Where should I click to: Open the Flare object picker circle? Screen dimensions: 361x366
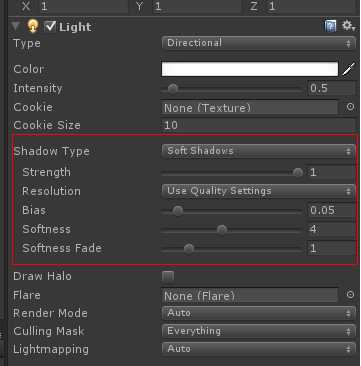coord(350,295)
